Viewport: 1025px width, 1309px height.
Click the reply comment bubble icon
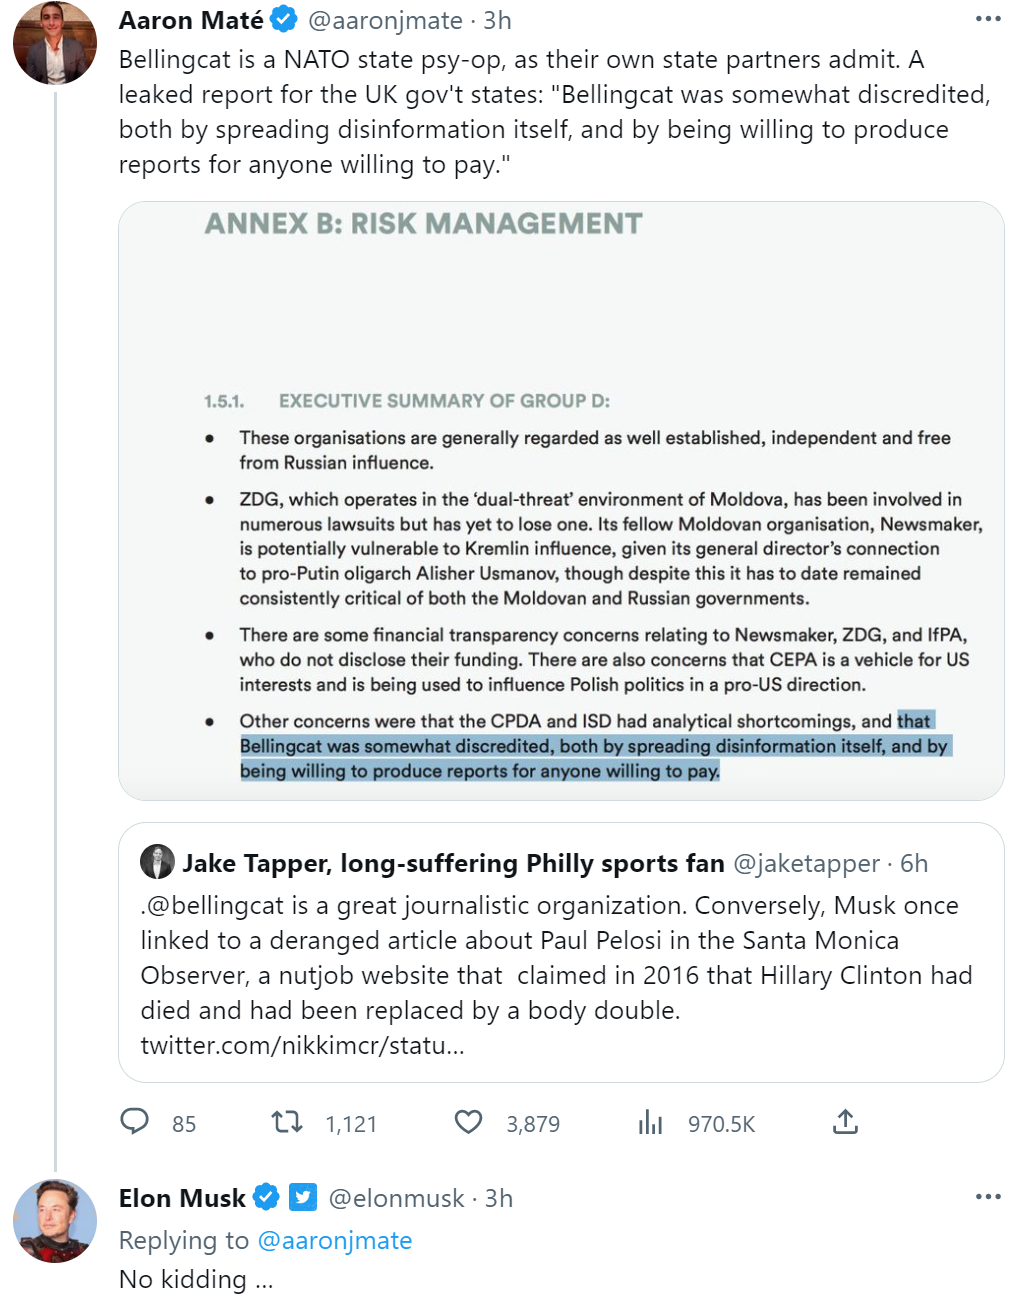tap(135, 1122)
